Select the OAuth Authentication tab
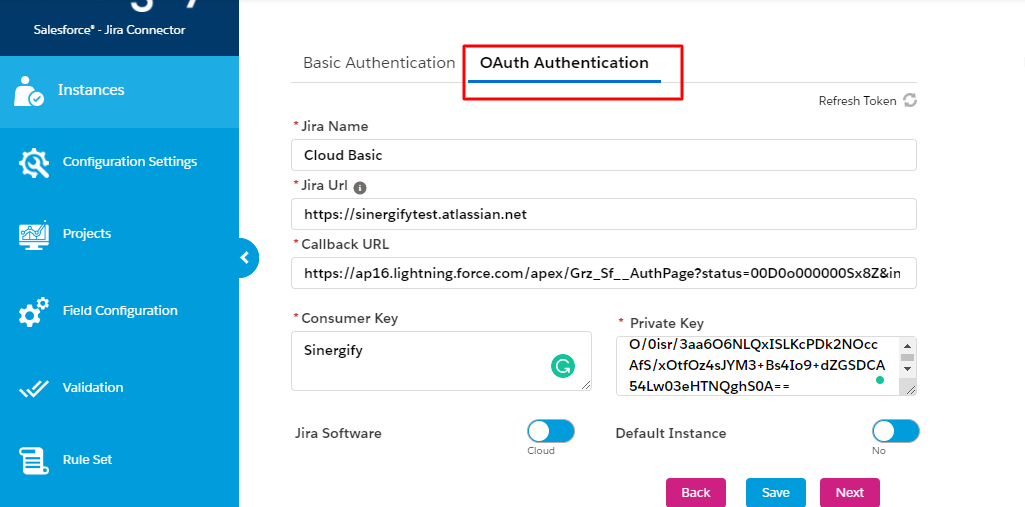The image size is (1025, 507). [x=564, y=63]
